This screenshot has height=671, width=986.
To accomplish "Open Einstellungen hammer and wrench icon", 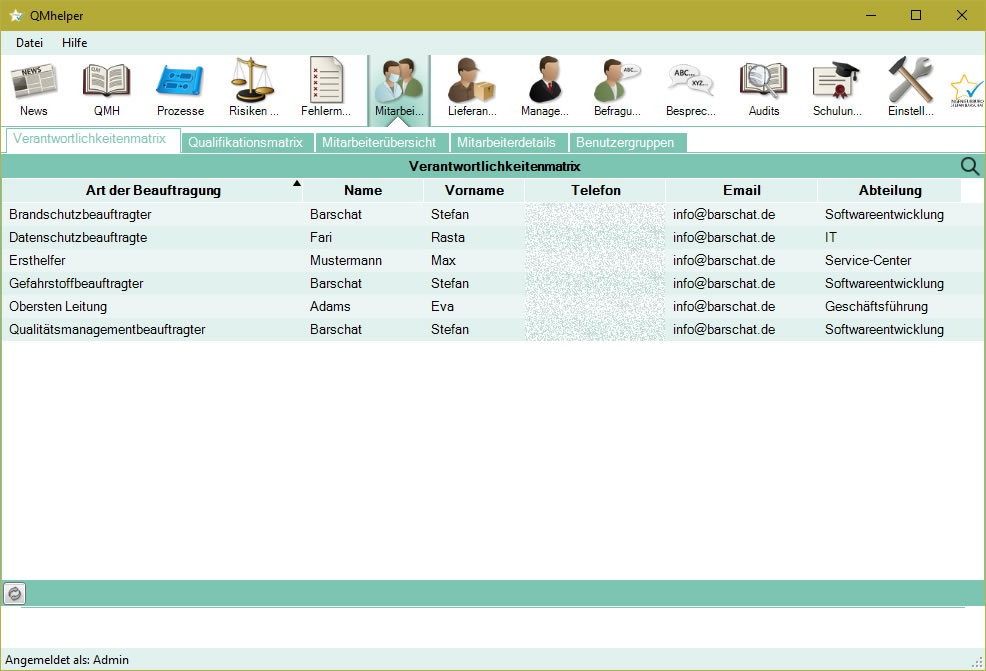I will click(910, 88).
